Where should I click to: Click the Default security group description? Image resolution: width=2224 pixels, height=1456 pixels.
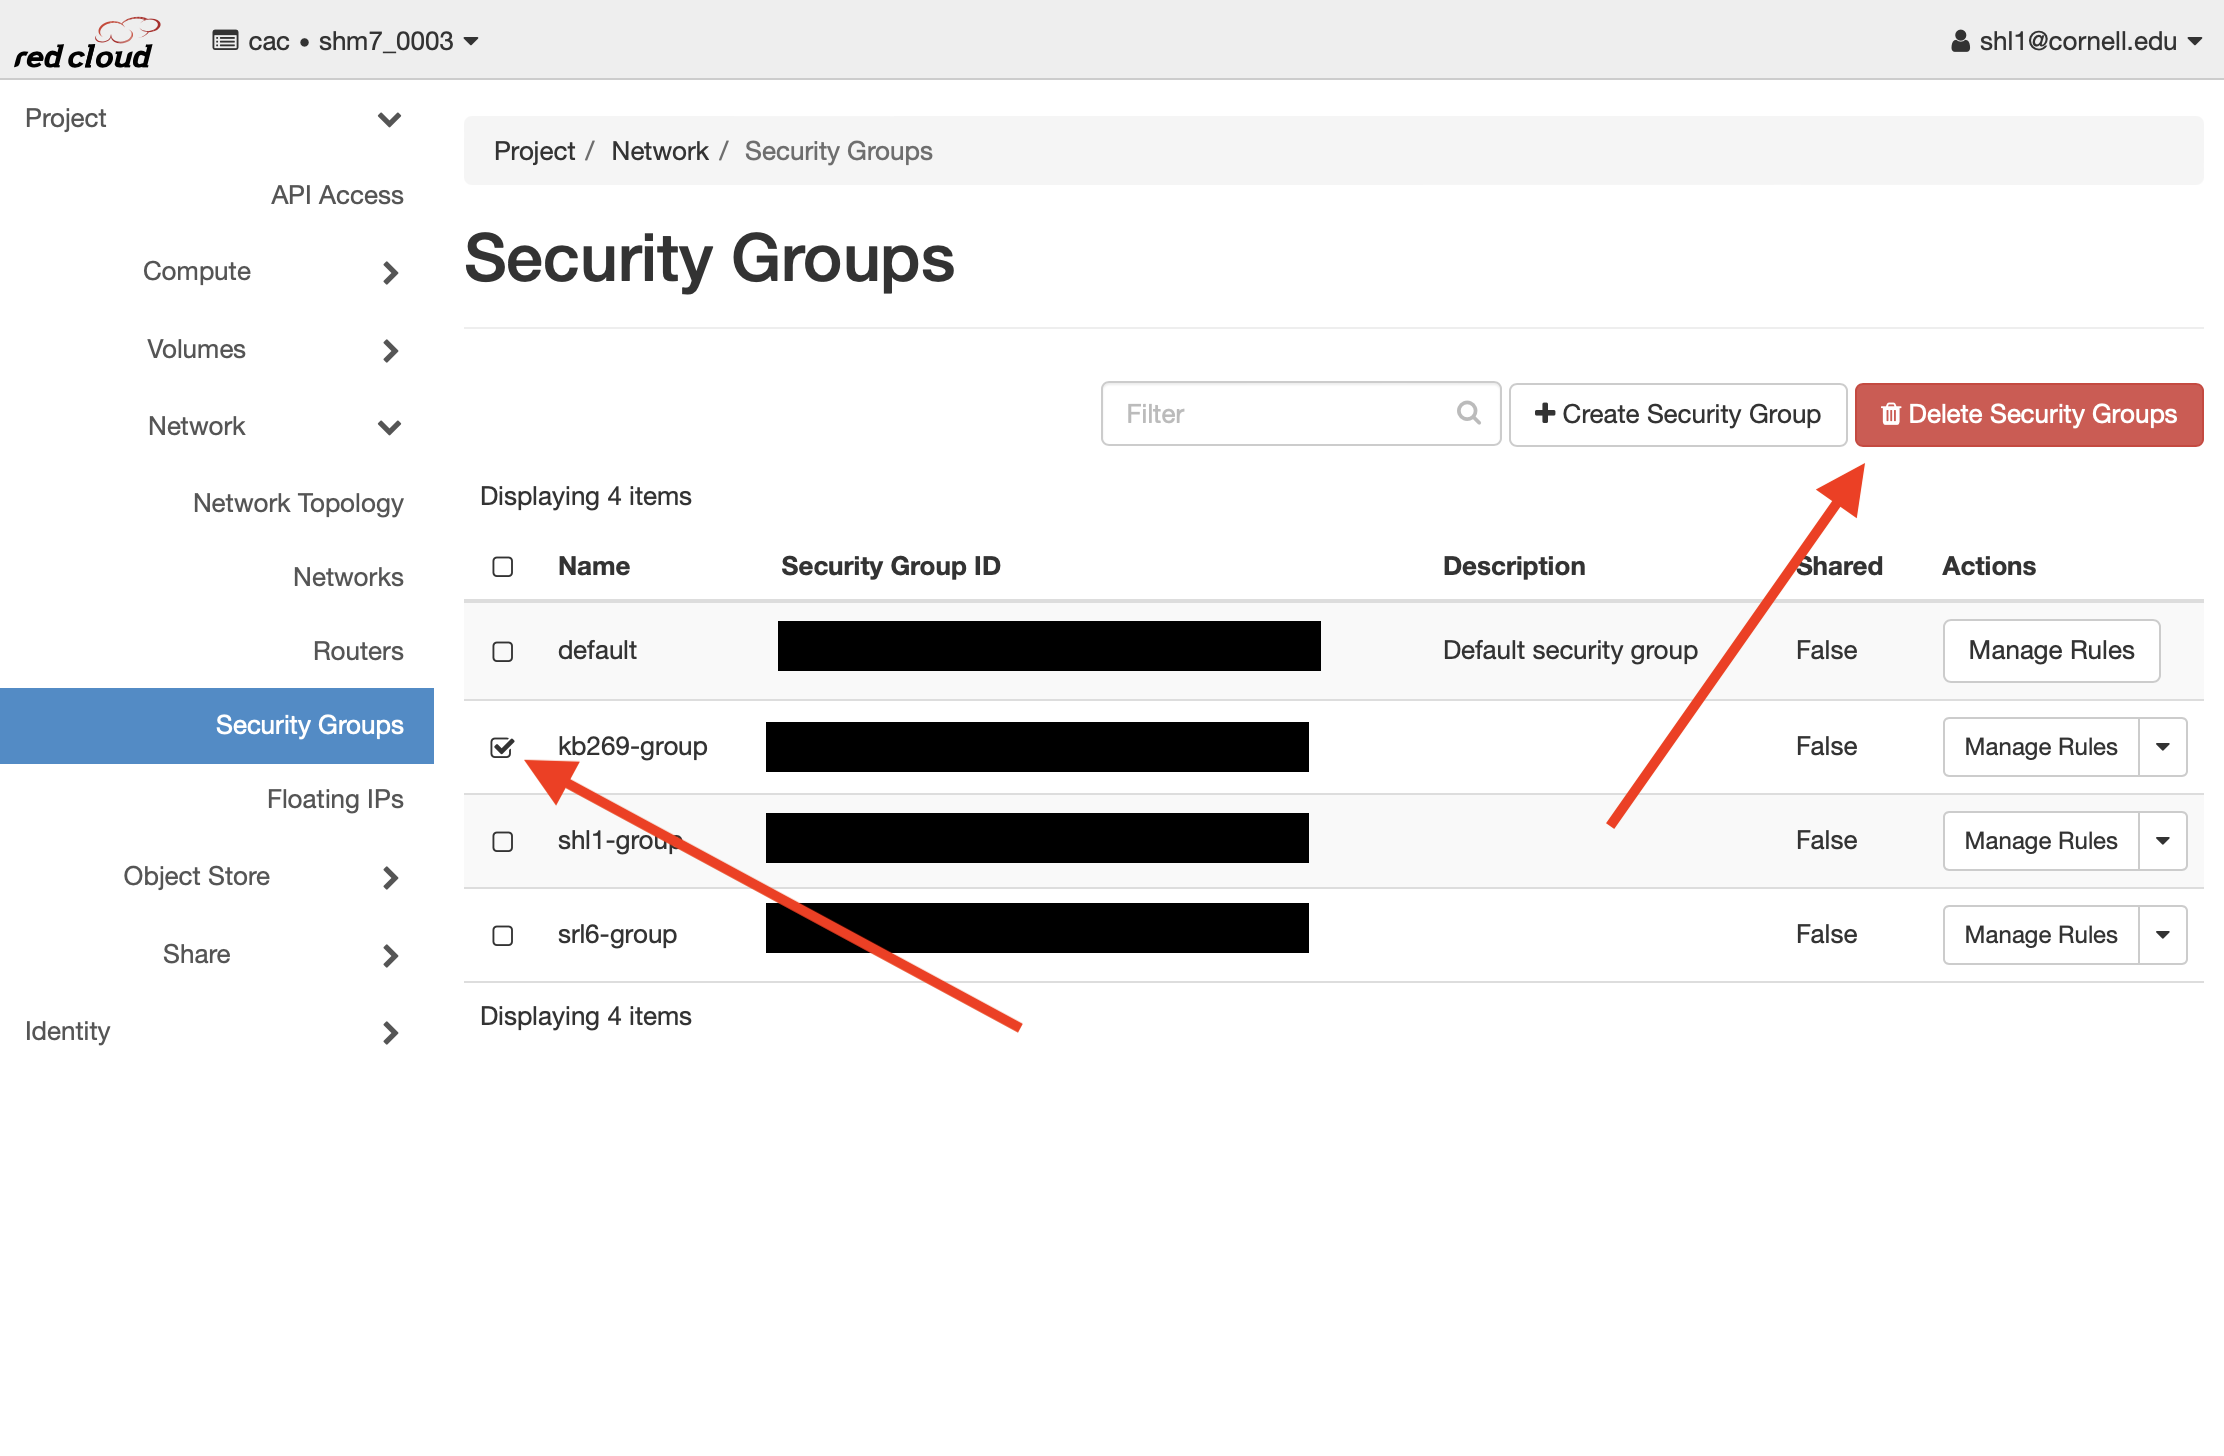[1570, 651]
